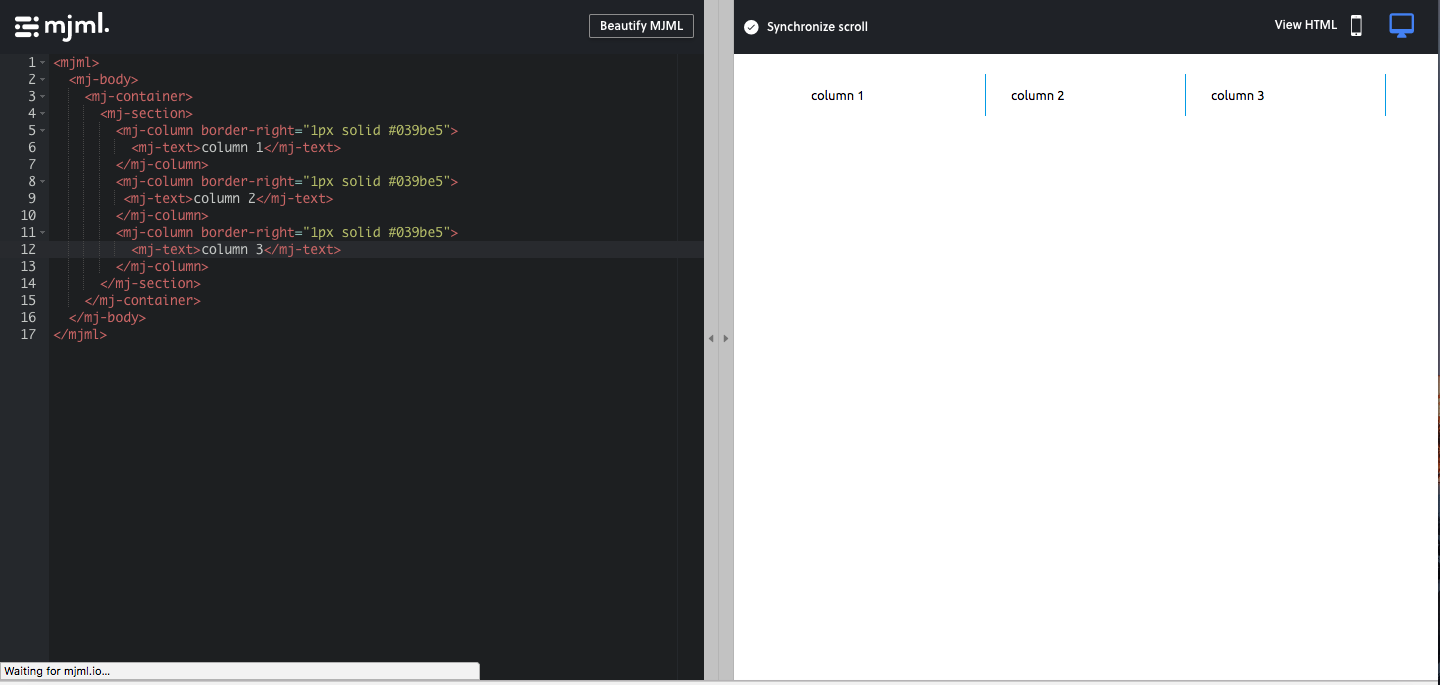Collapse the mj-container fold on line 3
The width and height of the screenshot is (1440, 685).
42,96
